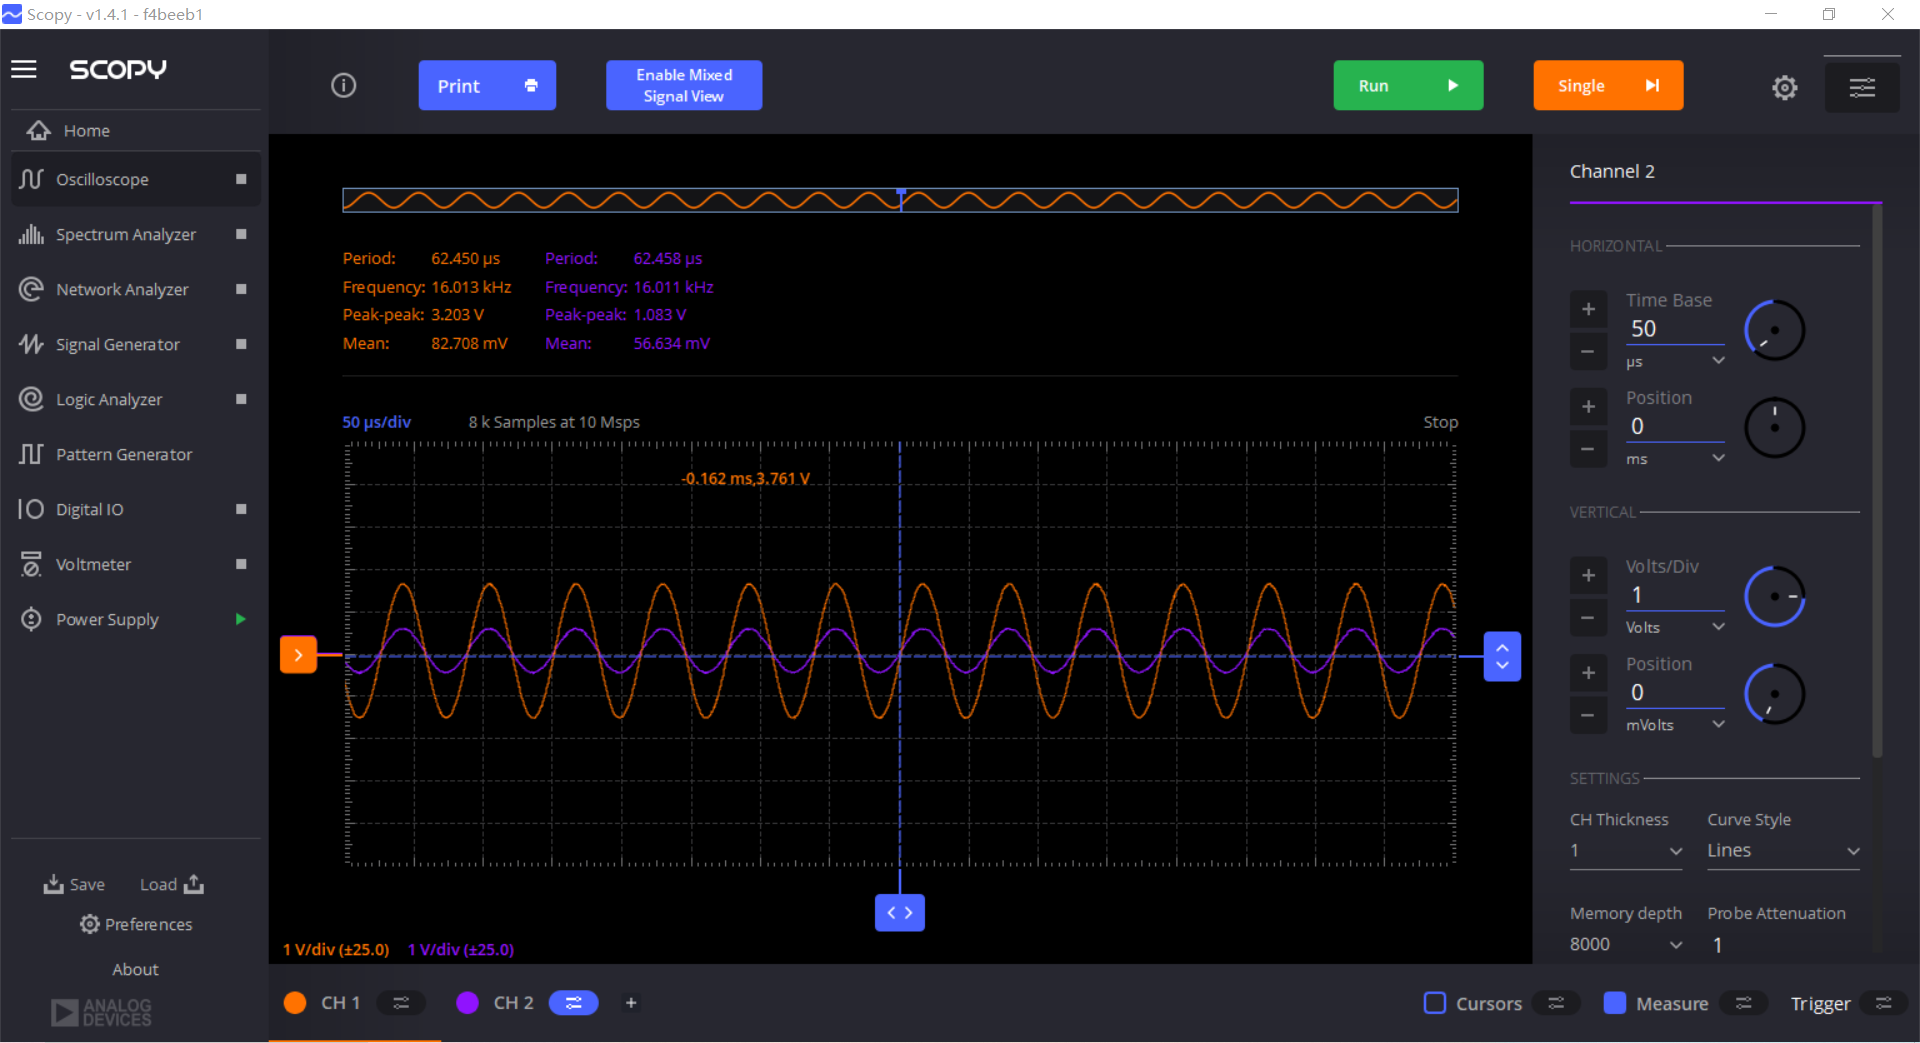The height and width of the screenshot is (1043, 1920).
Task: Open the Trigger settings icon
Action: (1883, 1003)
